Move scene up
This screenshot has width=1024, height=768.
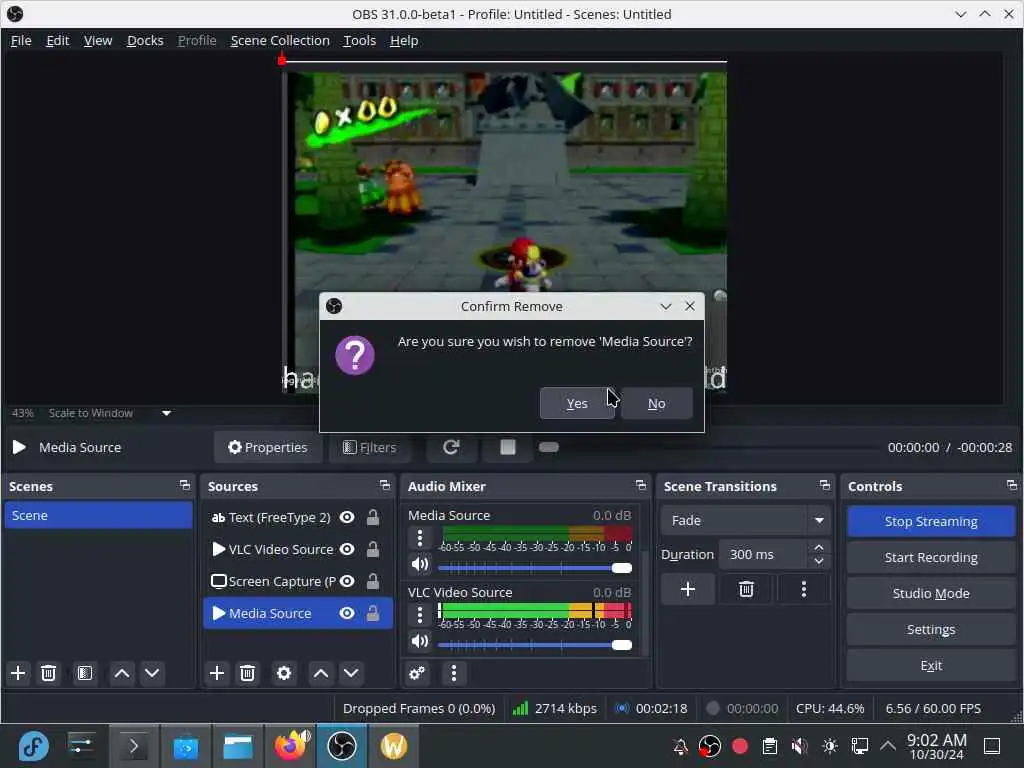(x=122, y=673)
